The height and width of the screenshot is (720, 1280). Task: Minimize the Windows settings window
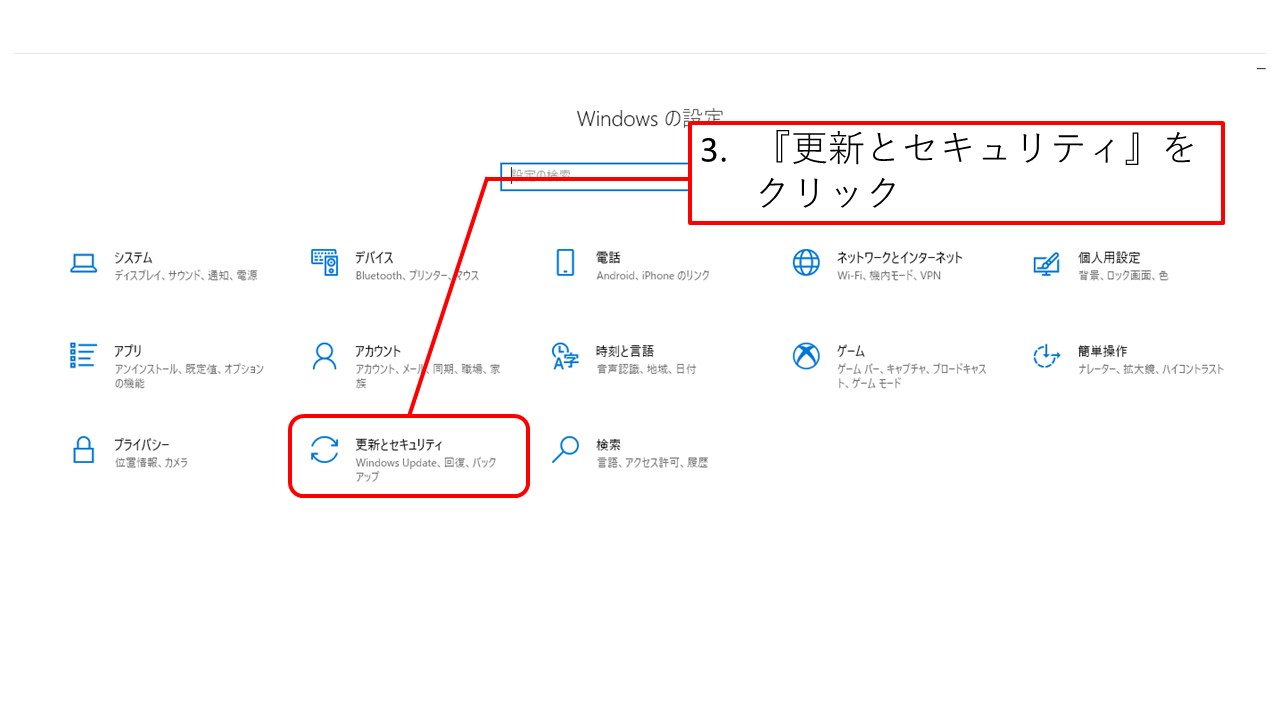click(x=1260, y=68)
